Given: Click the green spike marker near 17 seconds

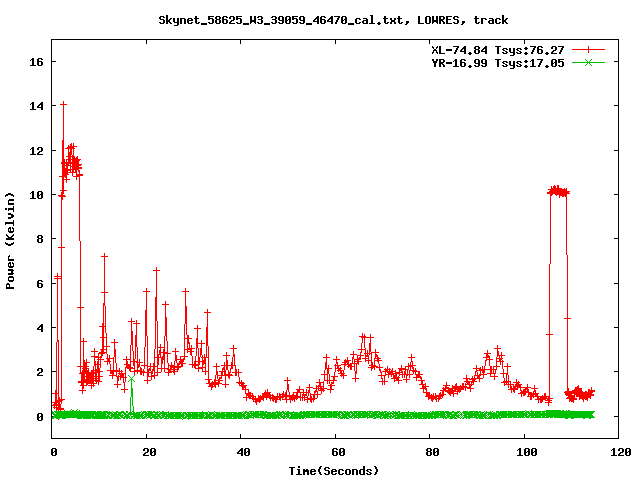Looking at the screenshot, I should pos(131,379).
